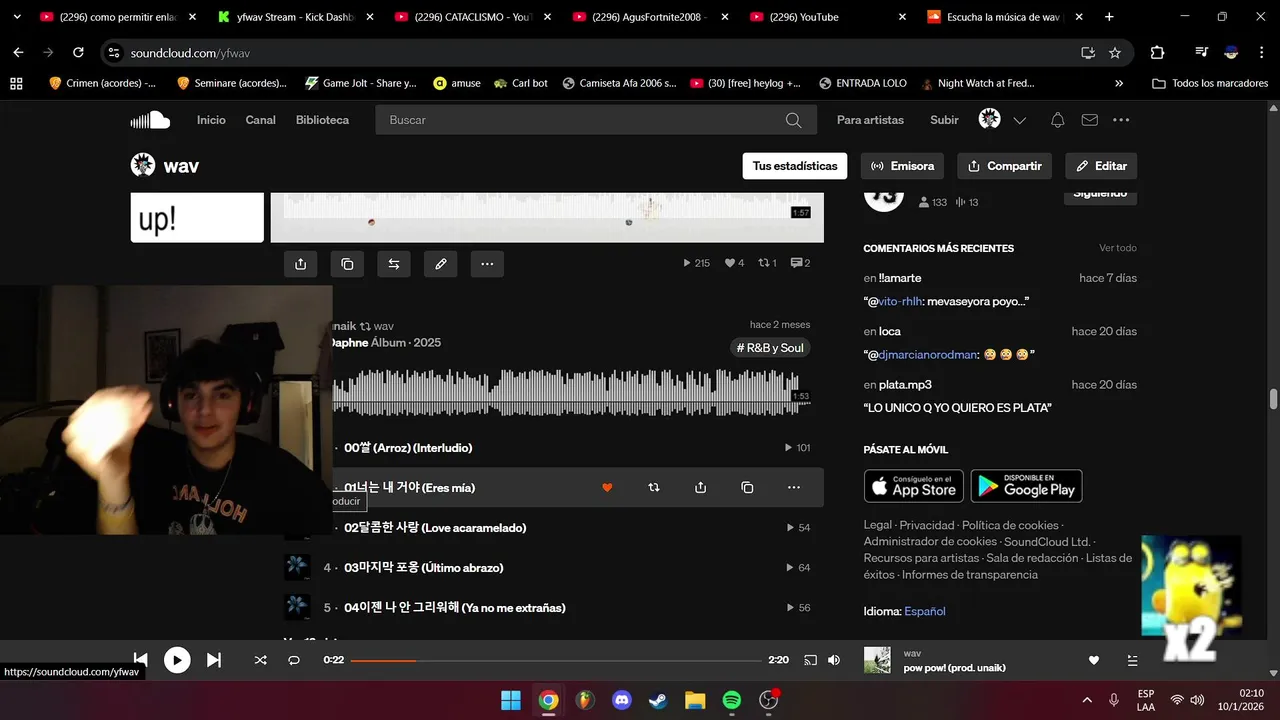Click copy link icon under top track

[x=347, y=264]
